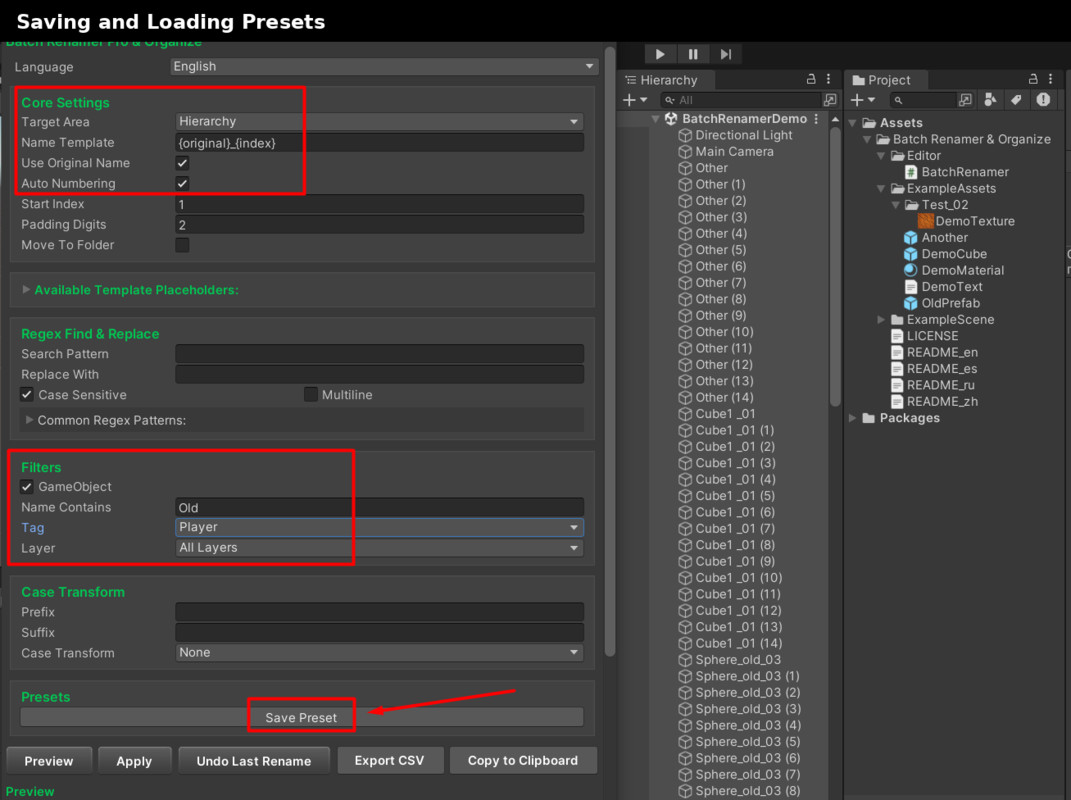The width and height of the screenshot is (1071, 800).
Task: Click Name Contains field with Old
Action: (x=379, y=508)
